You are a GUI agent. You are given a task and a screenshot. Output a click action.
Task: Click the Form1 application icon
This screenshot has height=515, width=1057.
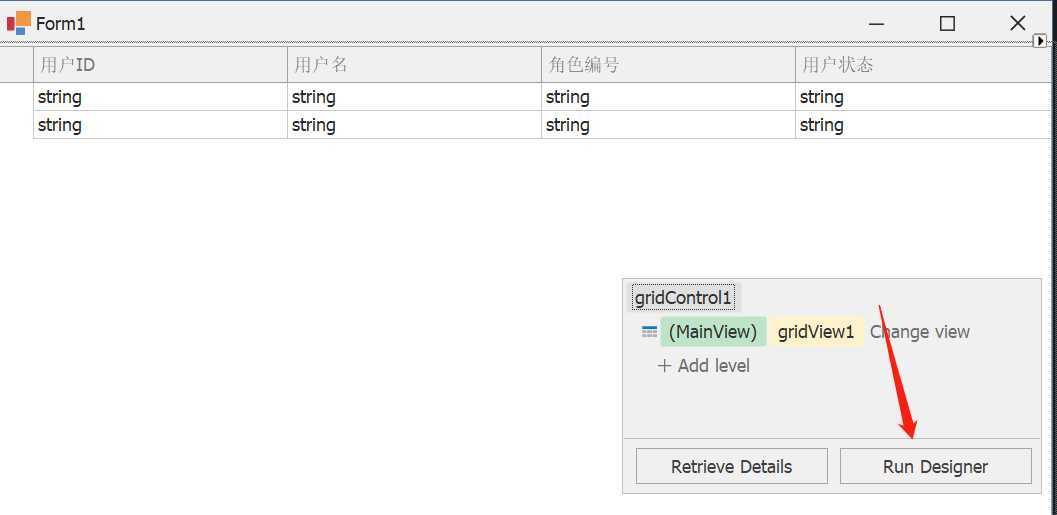pos(18,24)
